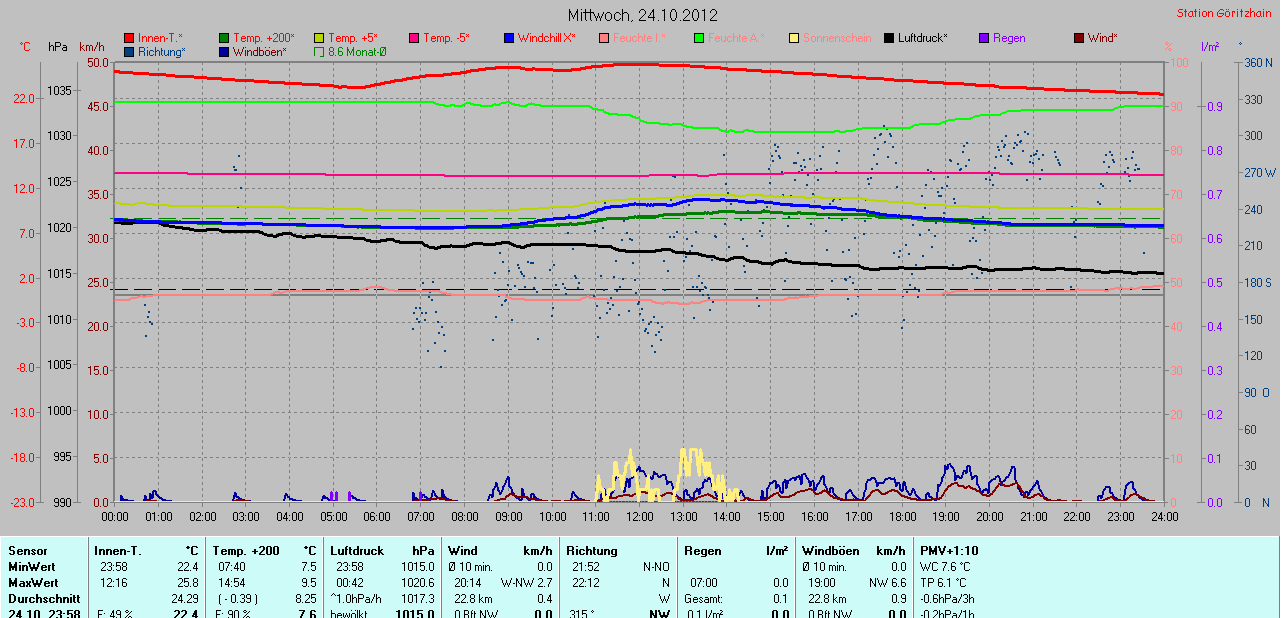The height and width of the screenshot is (618, 1284).
Task: Toggle the Feuchte I. series square
Action: (604, 38)
